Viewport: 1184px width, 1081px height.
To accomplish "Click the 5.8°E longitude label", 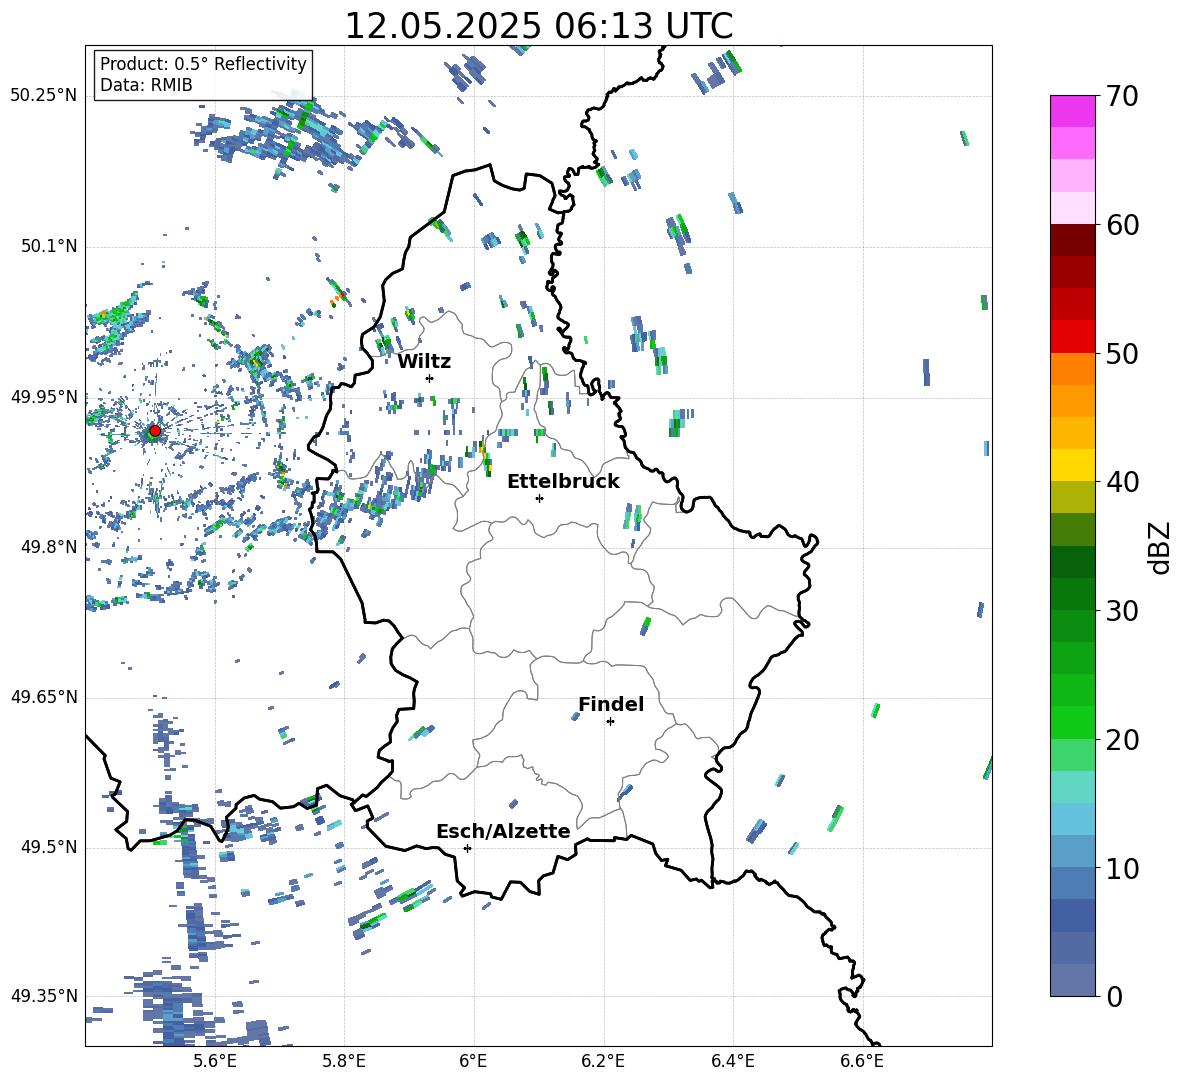I will (x=344, y=1061).
